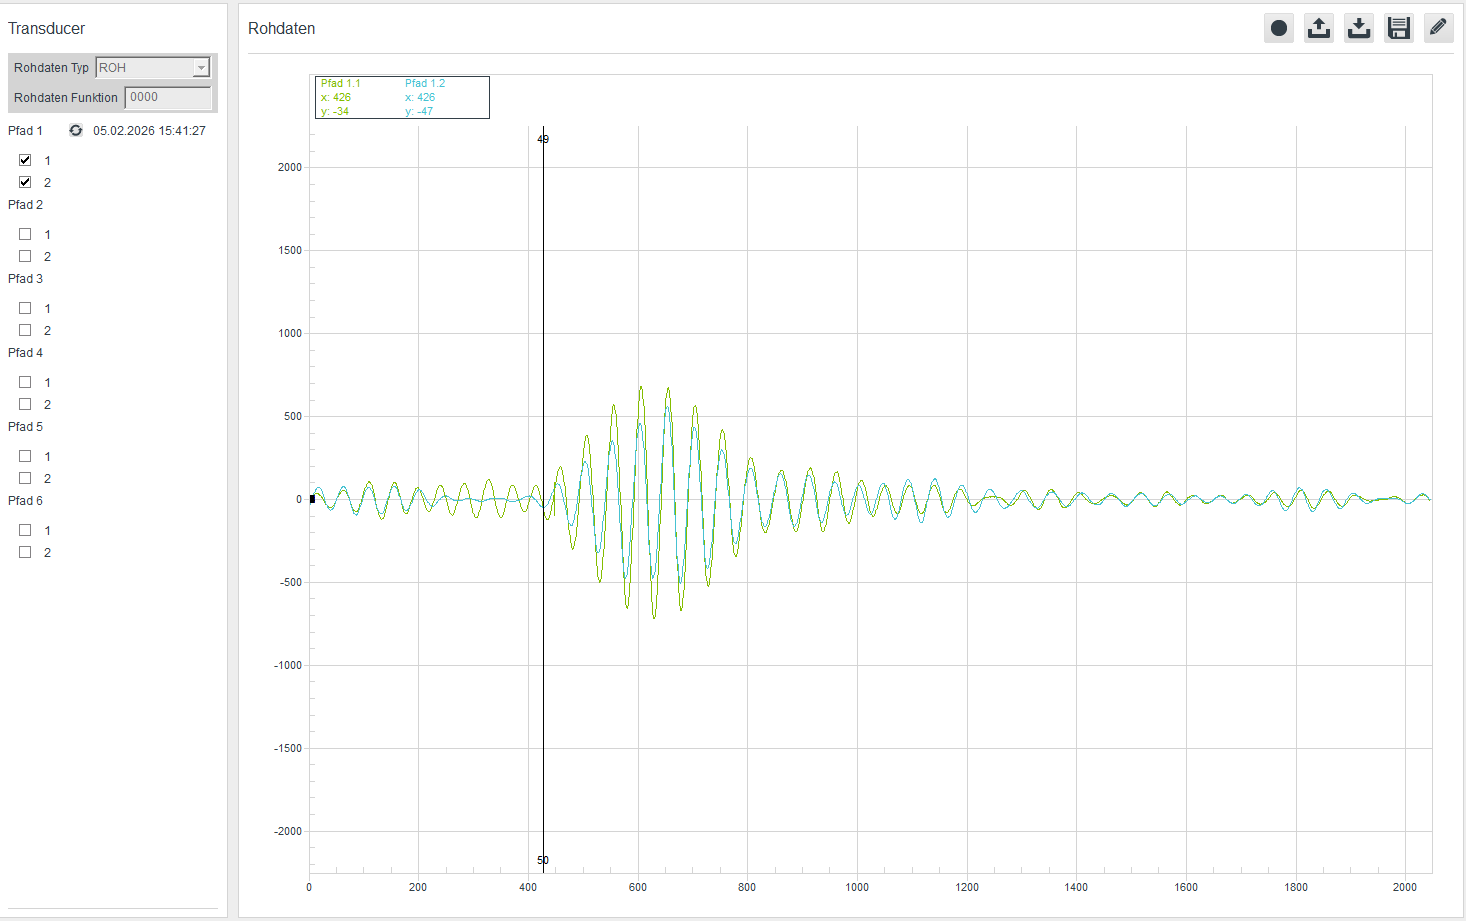Enable checkbox 1 under Pfad 6
The image size is (1466, 921).
[x=25, y=530]
